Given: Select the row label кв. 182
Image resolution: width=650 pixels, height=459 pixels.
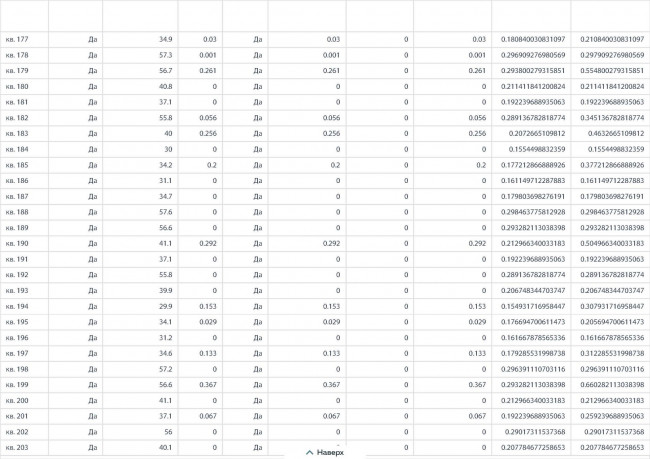Looking at the screenshot, I should pos(17,118).
